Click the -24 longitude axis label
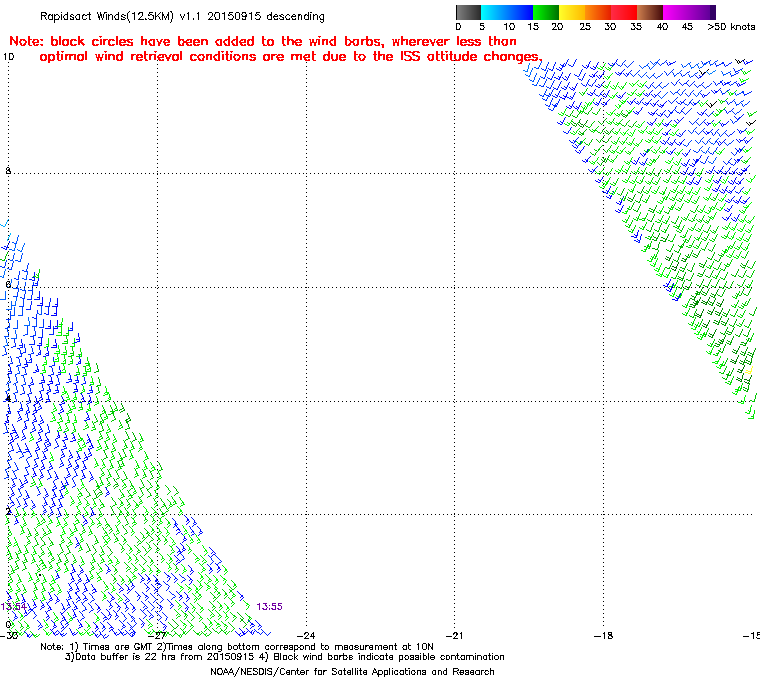Image resolution: width=760 pixels, height=688 pixels. click(306, 635)
